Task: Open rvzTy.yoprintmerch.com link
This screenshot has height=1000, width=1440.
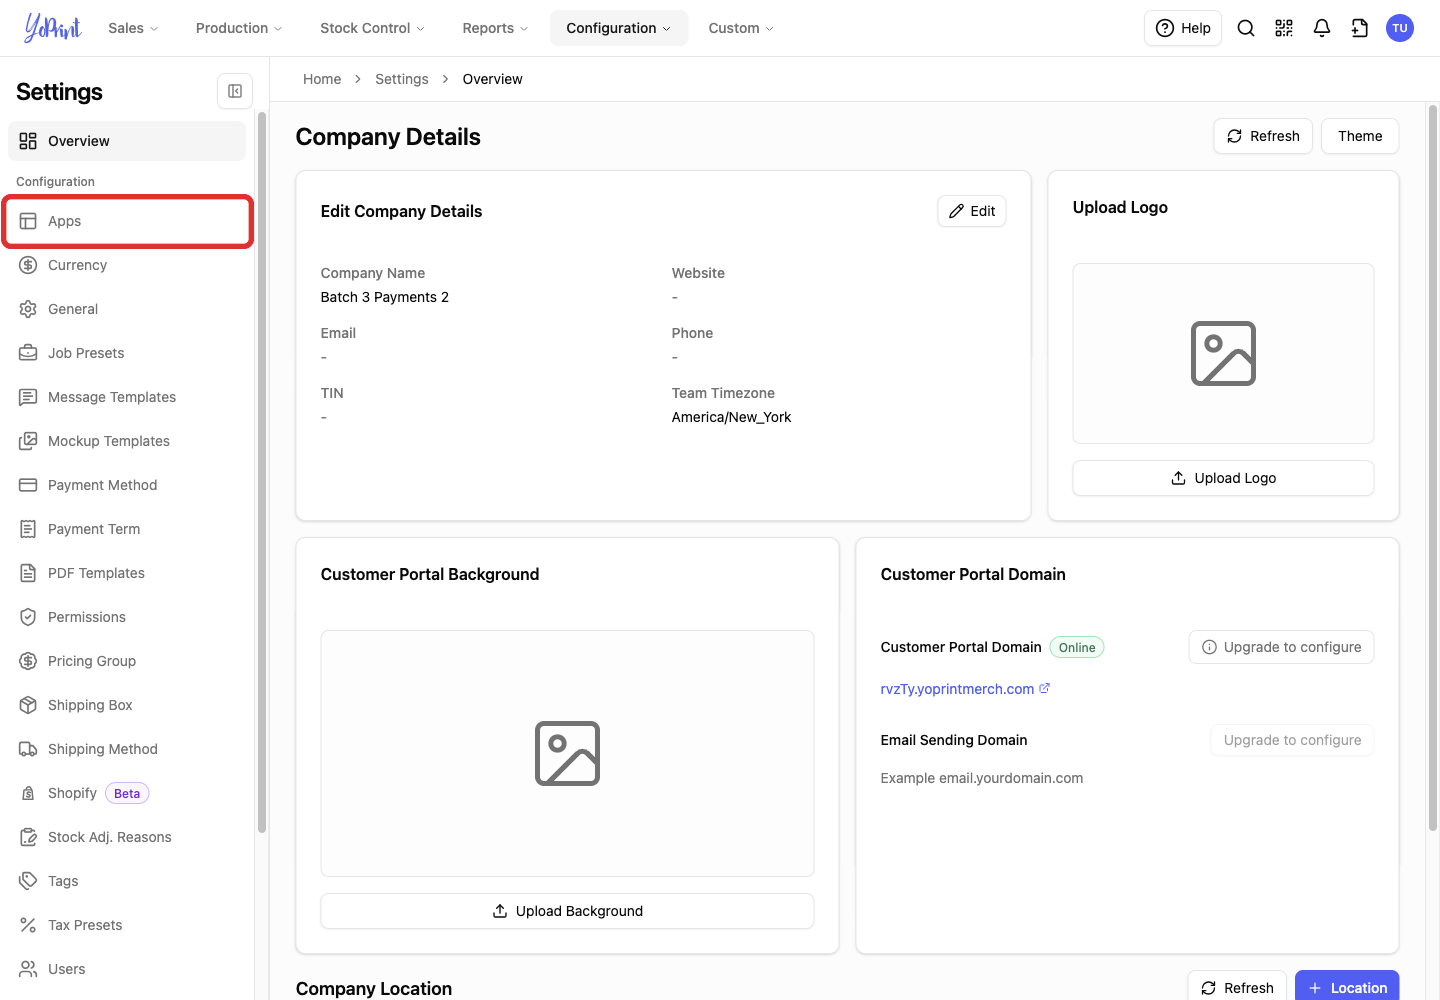Action: [x=965, y=689]
